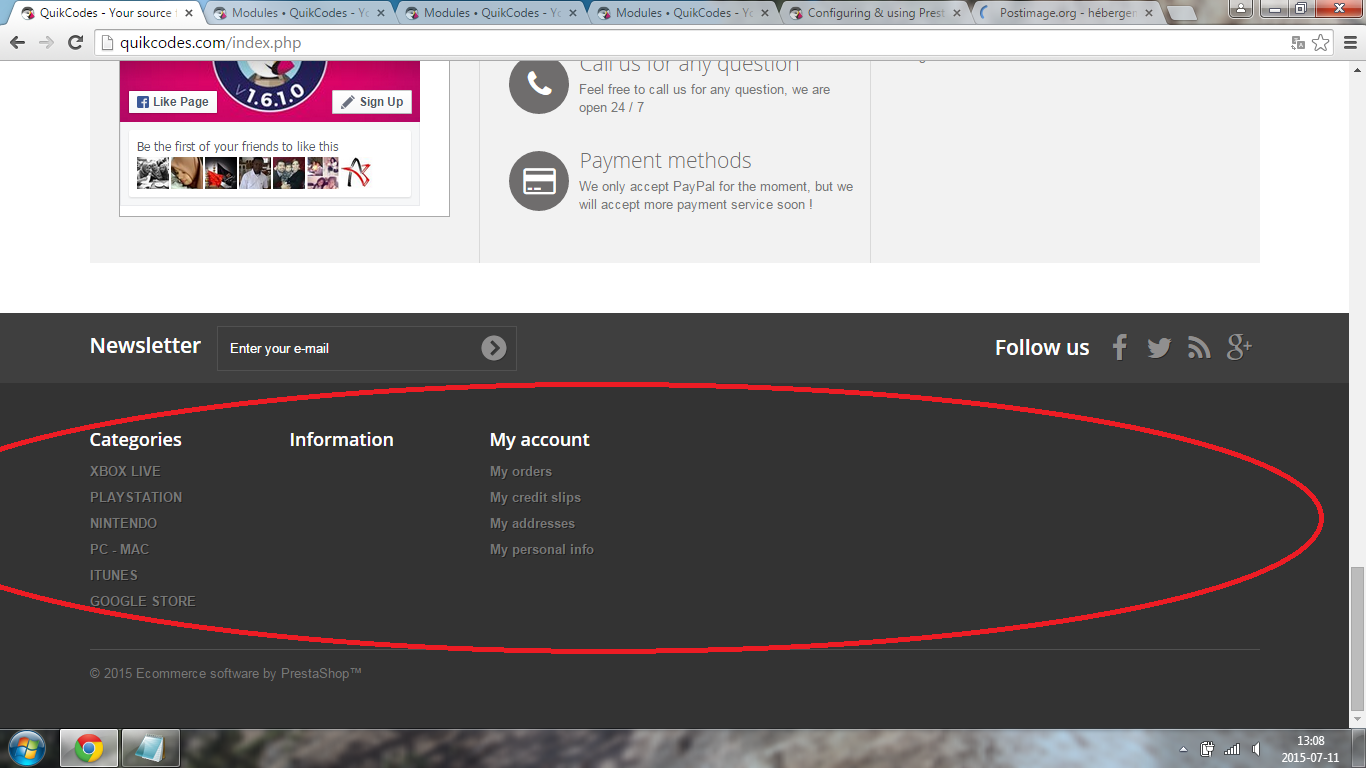The width and height of the screenshot is (1366, 768).
Task: Submit the newsletter e-mail arrow button
Action: click(494, 348)
